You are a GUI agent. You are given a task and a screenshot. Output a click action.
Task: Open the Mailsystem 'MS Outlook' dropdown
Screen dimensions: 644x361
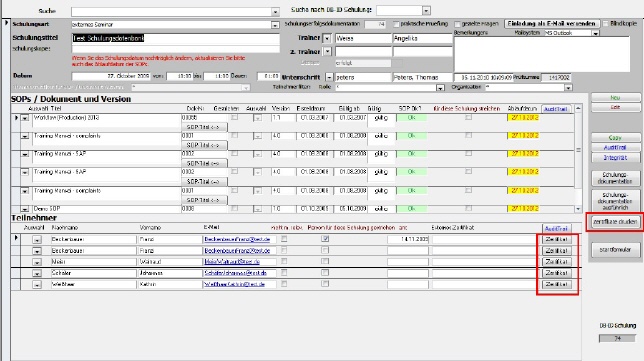pyautogui.click(x=596, y=33)
